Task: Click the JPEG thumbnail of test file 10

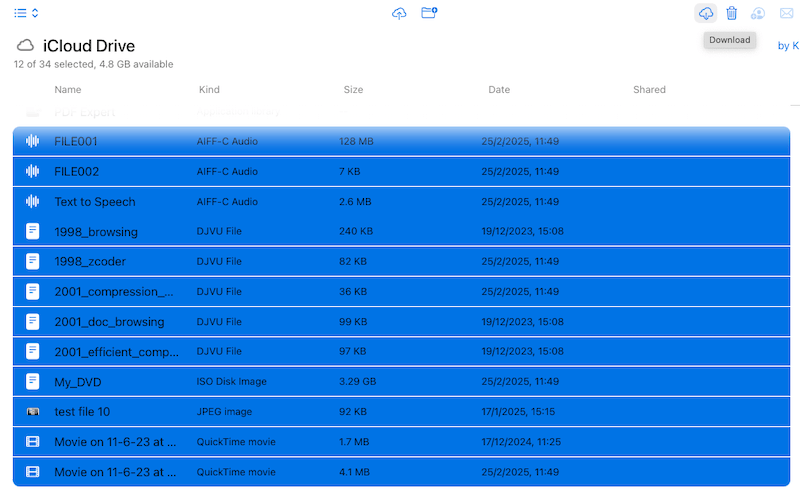Action: tap(33, 412)
